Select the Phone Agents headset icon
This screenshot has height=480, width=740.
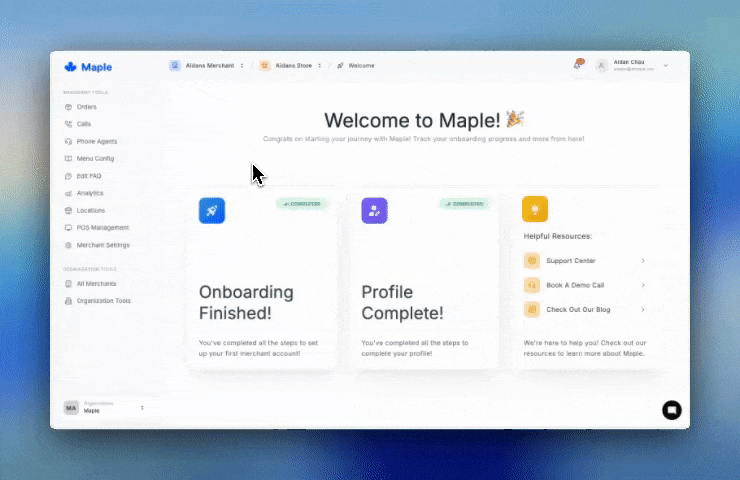pyautogui.click(x=68, y=142)
